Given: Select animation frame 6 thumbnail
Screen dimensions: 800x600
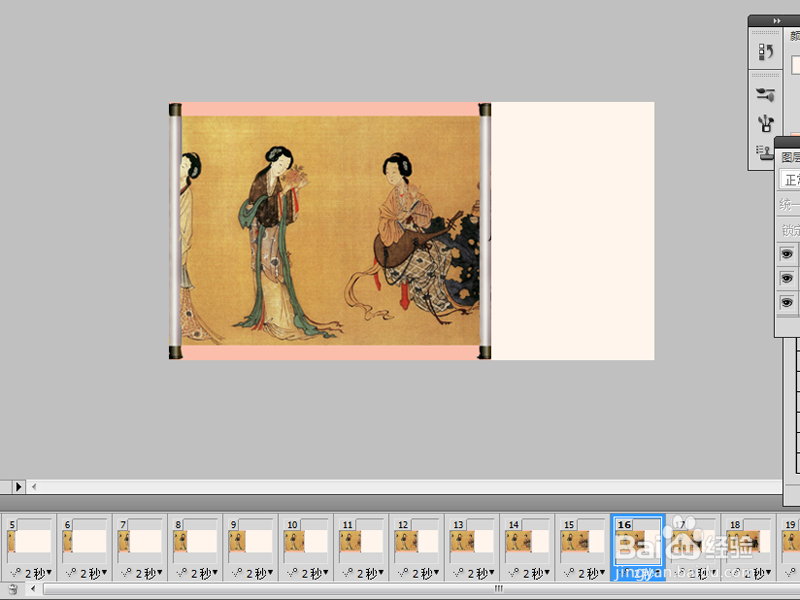Looking at the screenshot, I should click(84, 540).
